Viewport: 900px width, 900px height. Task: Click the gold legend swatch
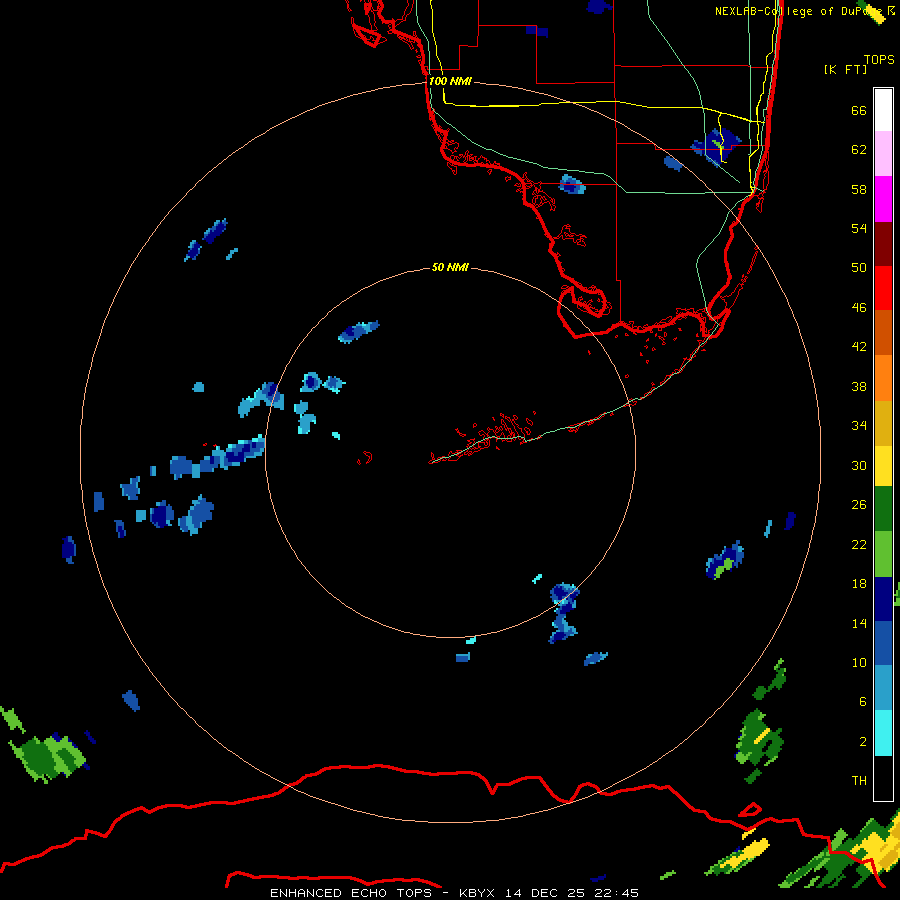pyautogui.click(x=883, y=423)
